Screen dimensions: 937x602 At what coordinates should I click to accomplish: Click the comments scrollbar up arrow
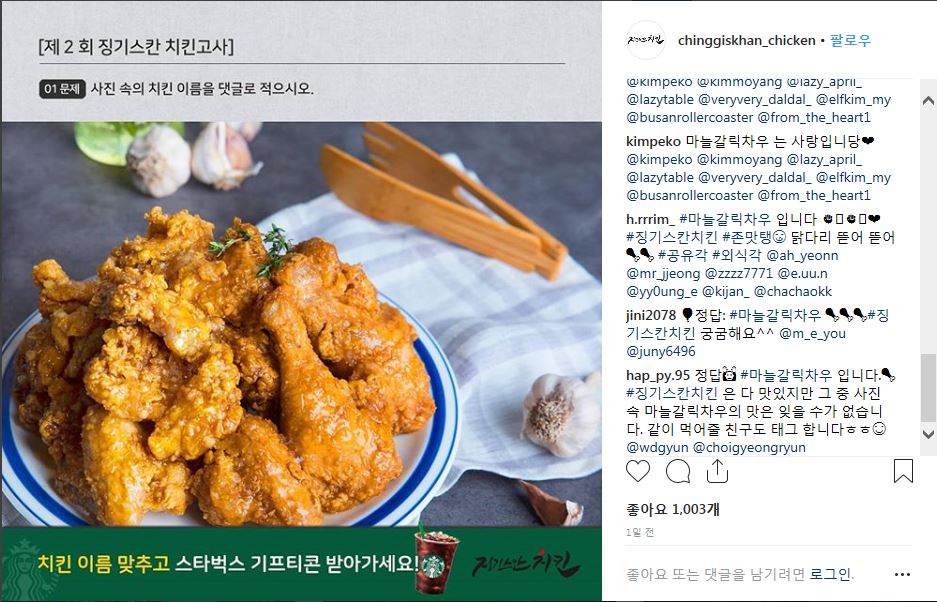tap(928, 100)
